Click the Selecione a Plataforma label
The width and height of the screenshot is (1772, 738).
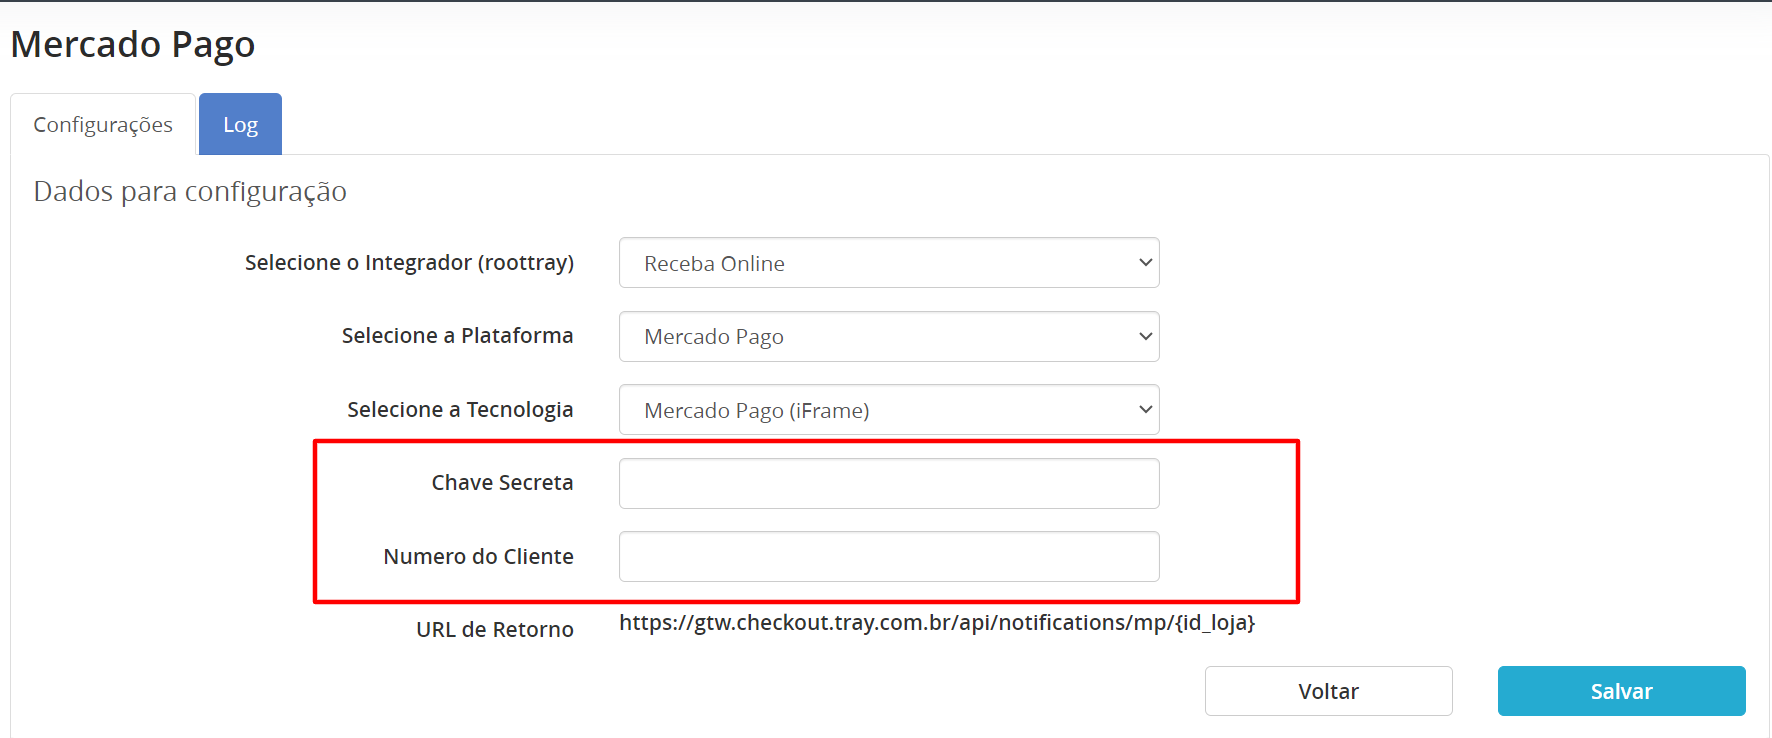pyautogui.click(x=457, y=336)
